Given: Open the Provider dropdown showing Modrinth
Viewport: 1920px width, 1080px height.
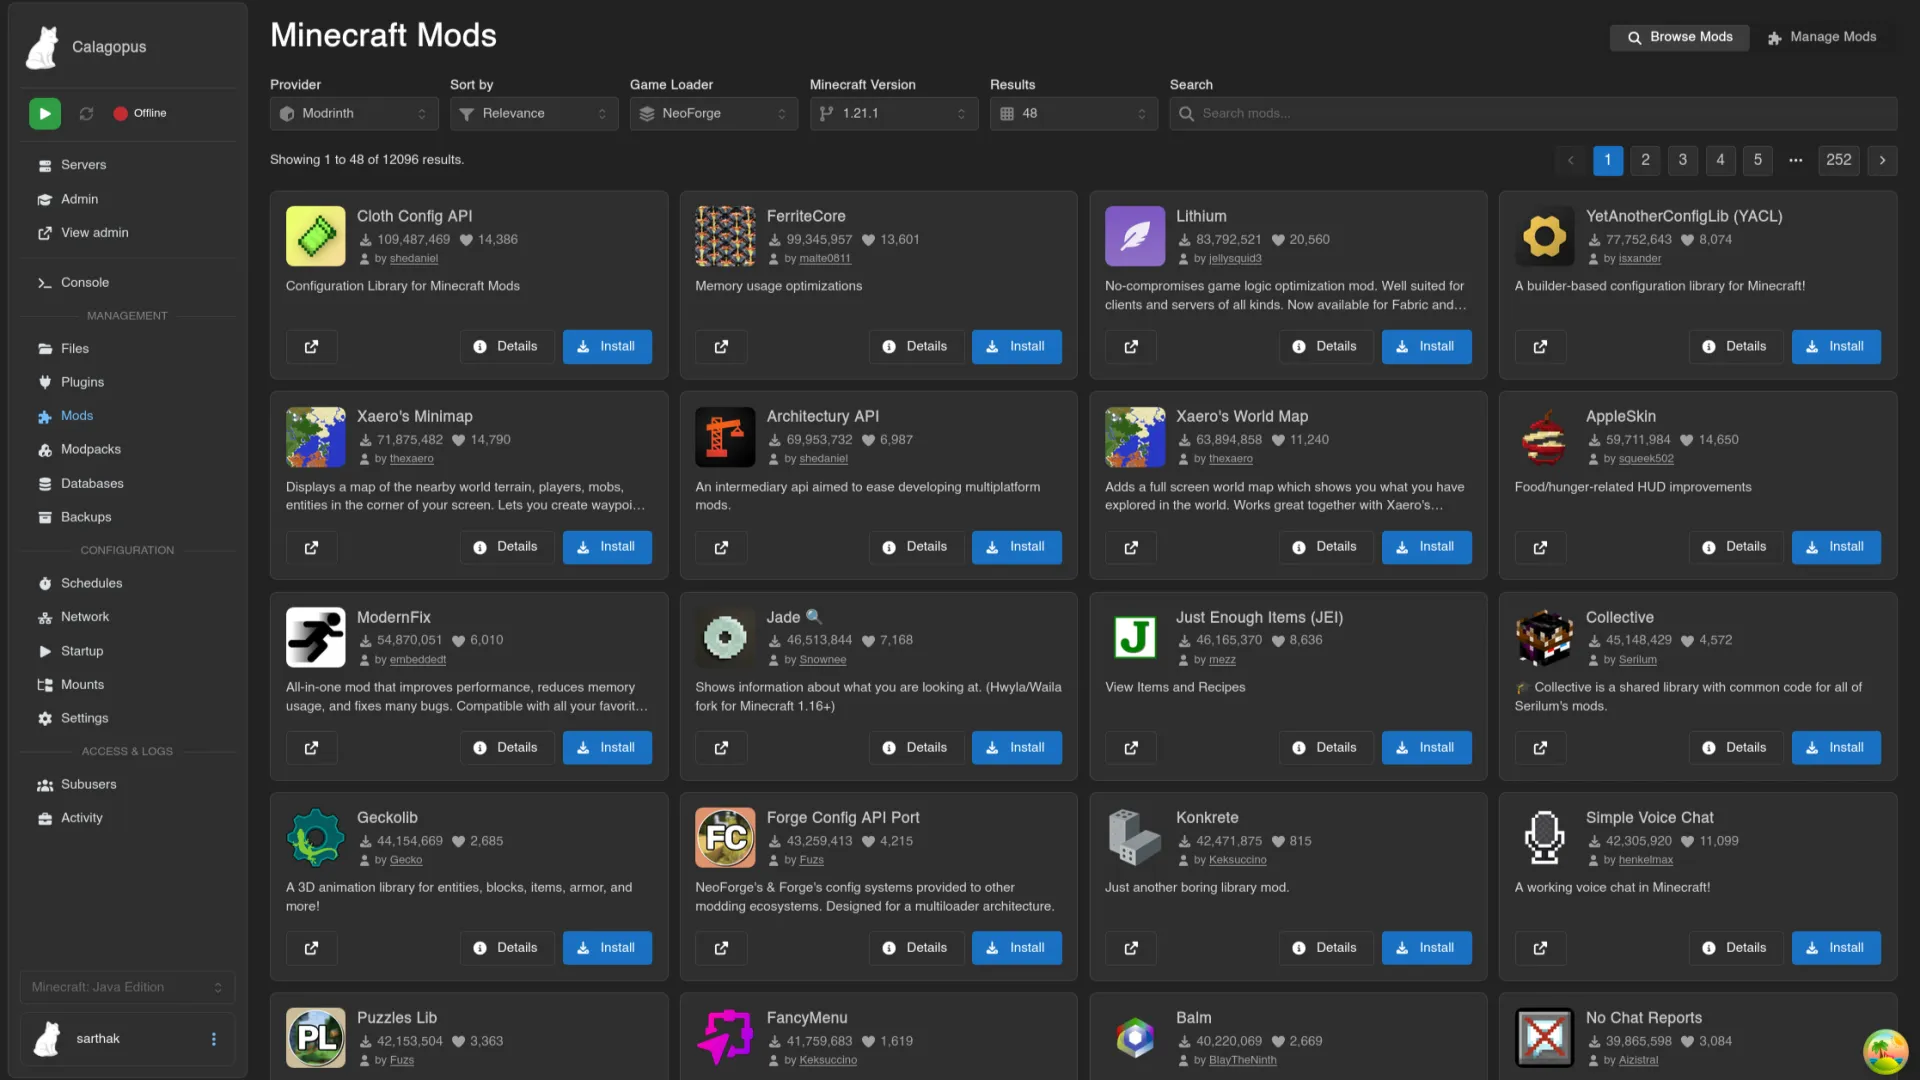Looking at the screenshot, I should 354,114.
